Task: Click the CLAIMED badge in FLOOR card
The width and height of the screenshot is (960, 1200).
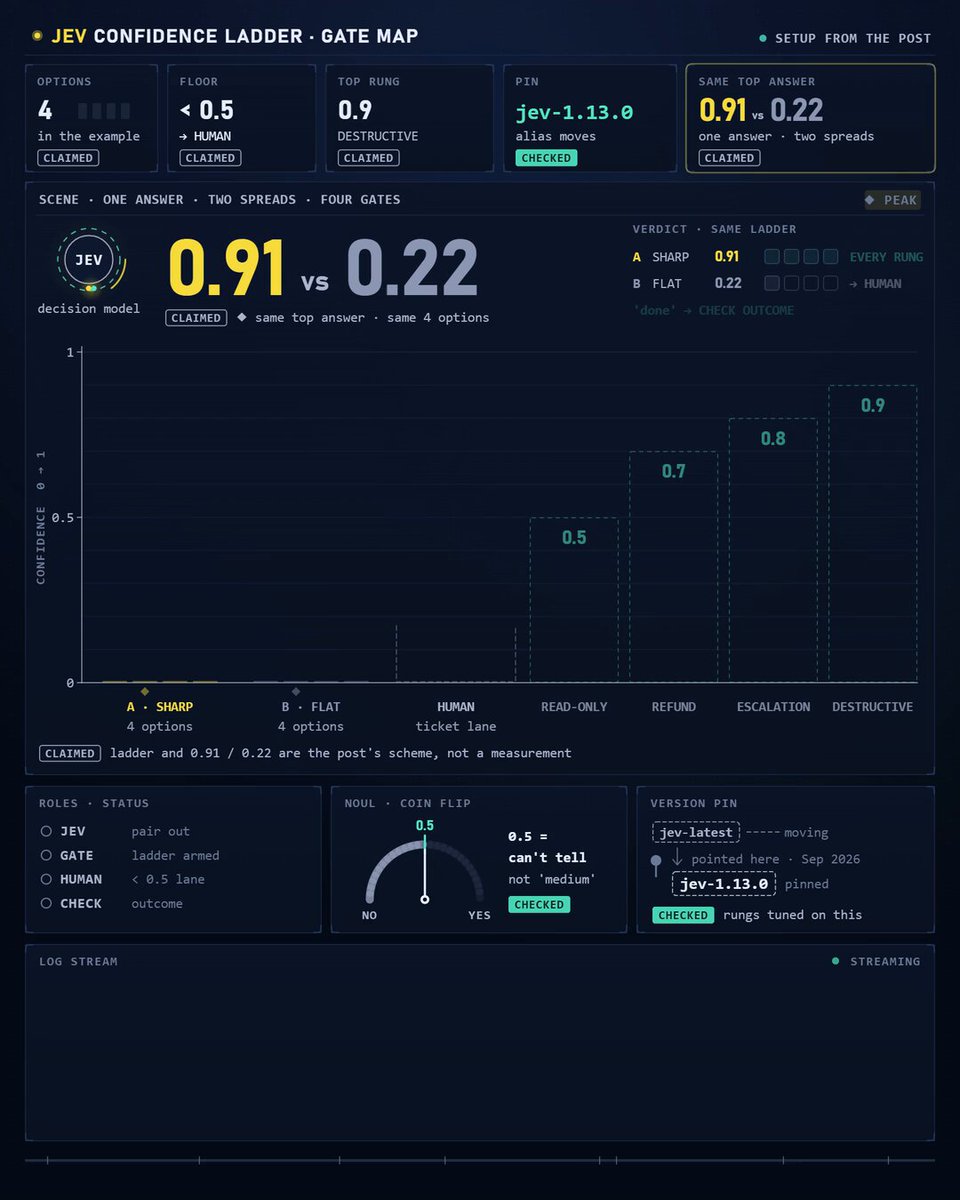Action: [x=211, y=158]
